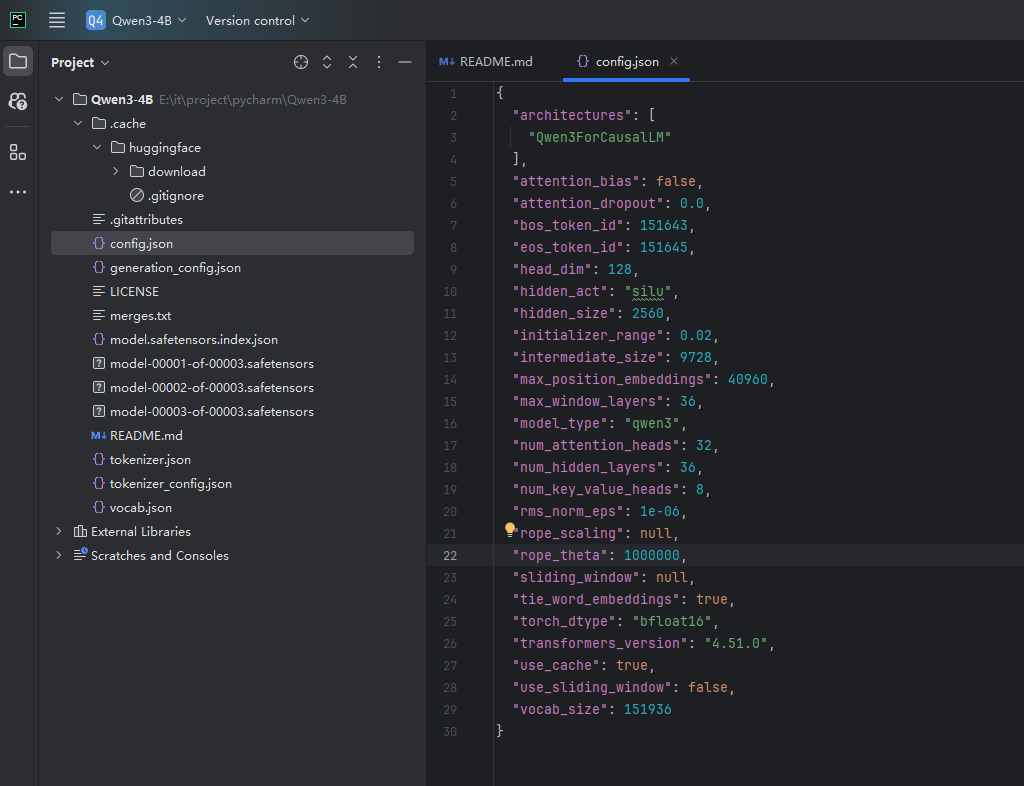The image size is (1024, 786).
Task: Click Collapse All icon in Project panel
Action: click(x=353, y=62)
